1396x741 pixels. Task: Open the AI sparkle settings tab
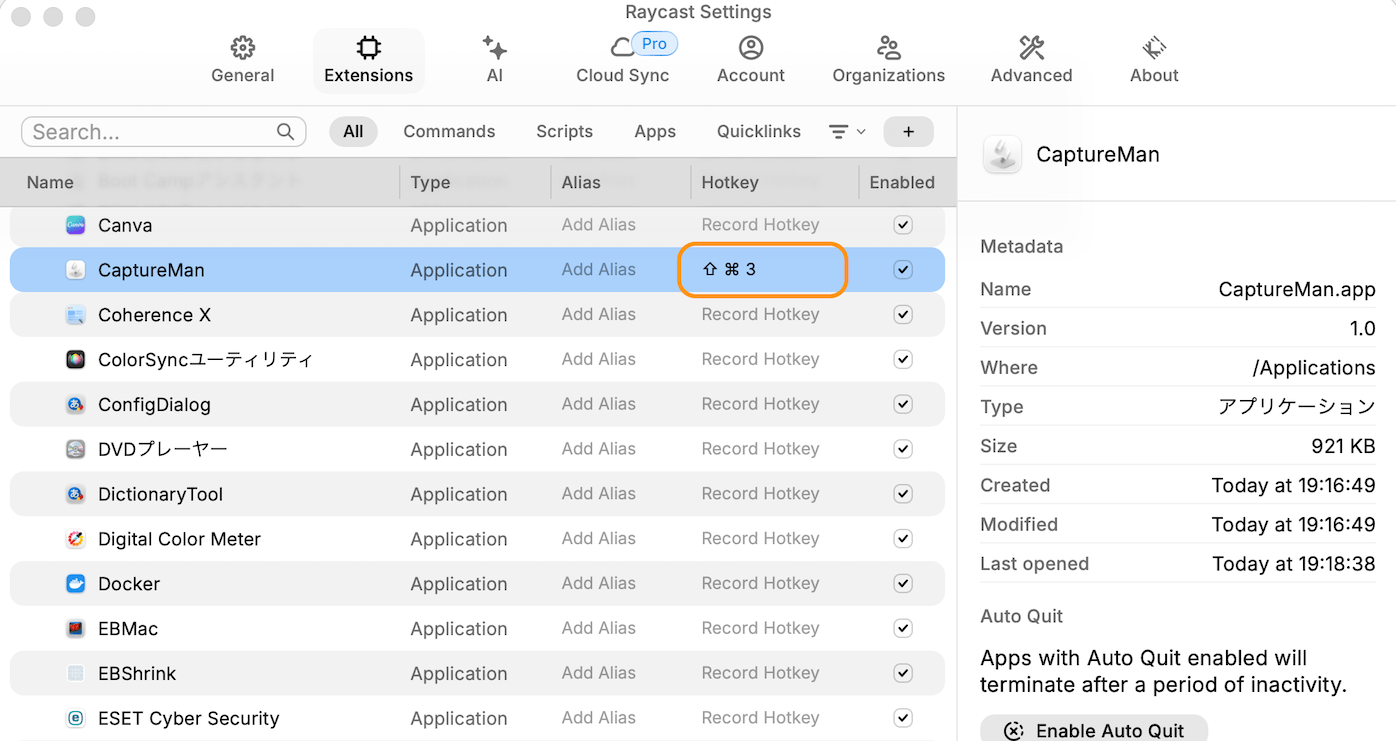point(494,59)
